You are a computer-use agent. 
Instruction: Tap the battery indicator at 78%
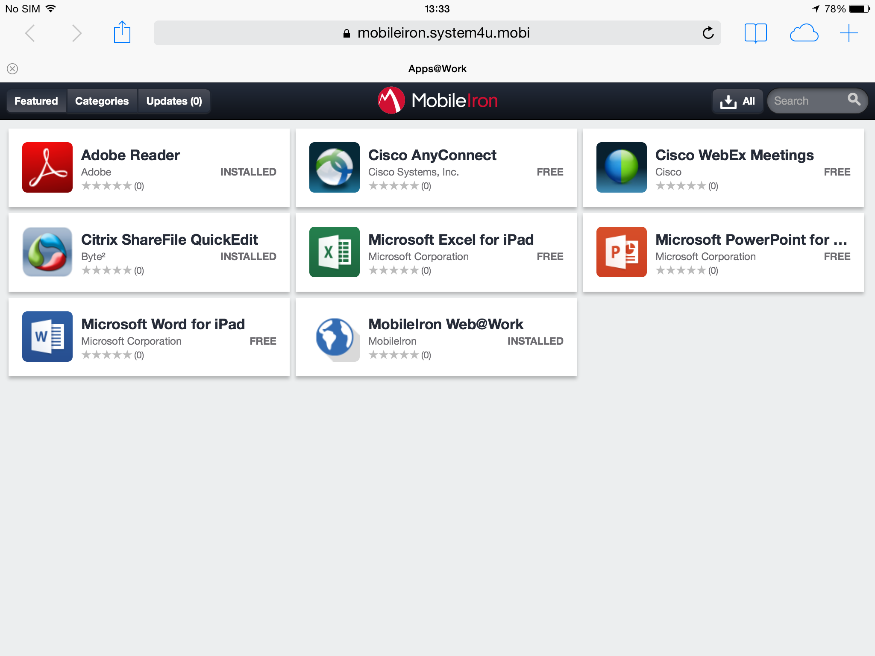click(x=858, y=9)
